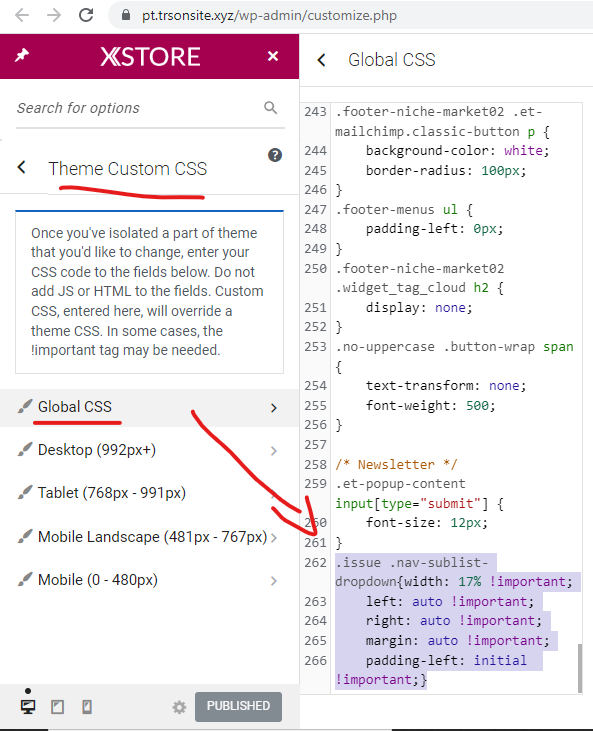
Task: Switch to tablet preview device icon
Action: click(57, 707)
